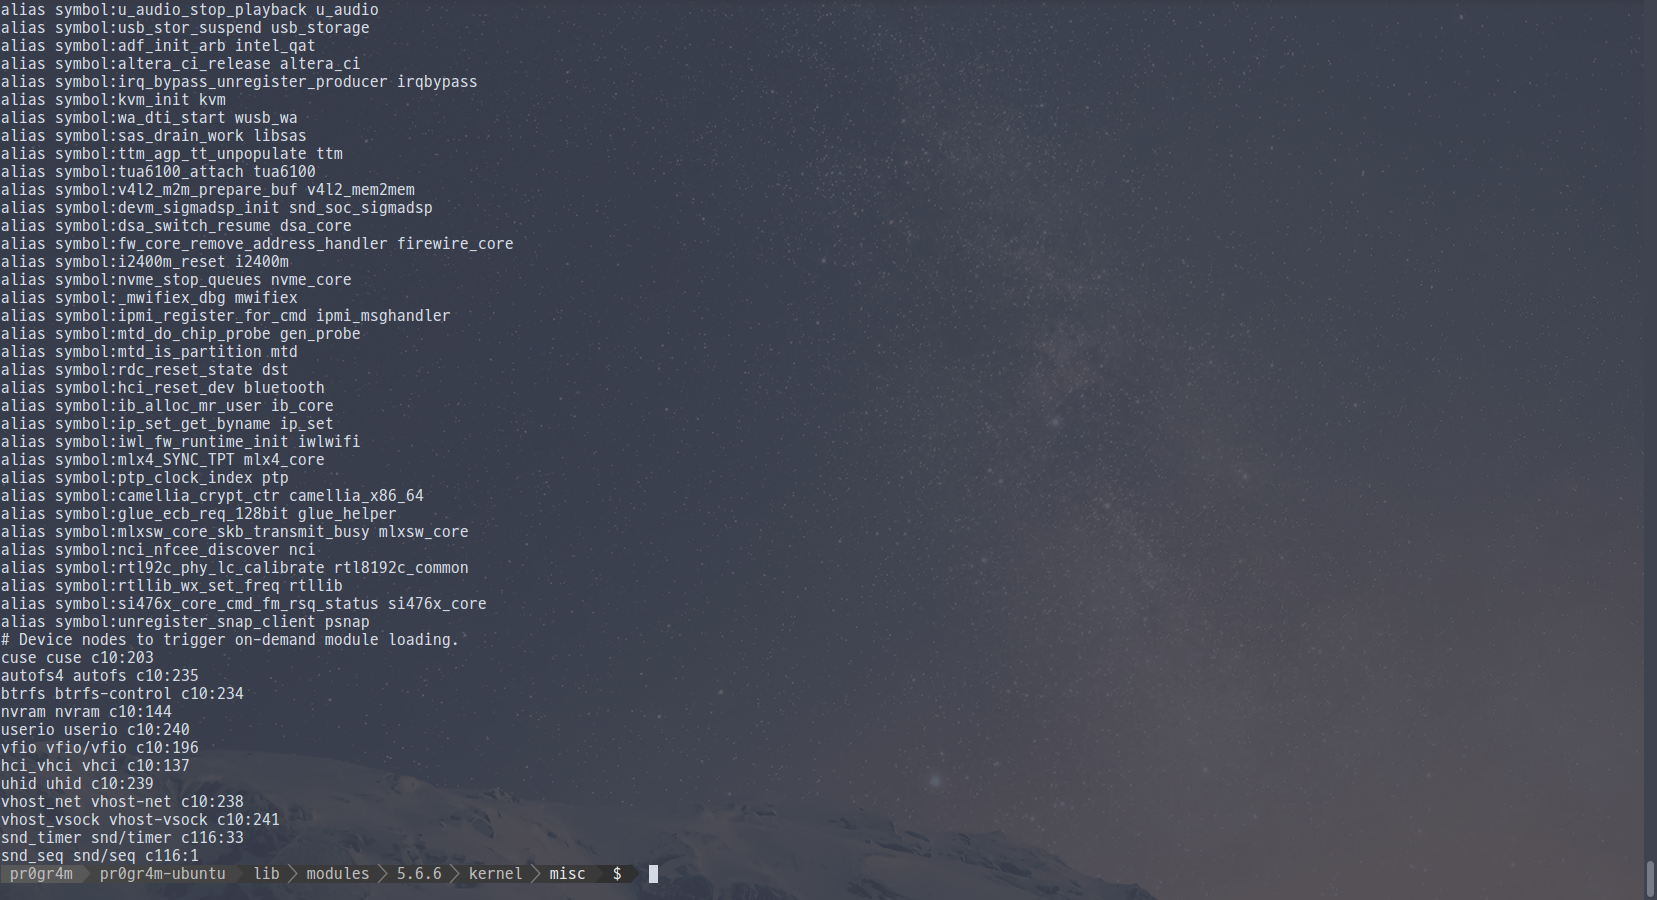Screen dimensions: 1657x900
Task: Click the wa_dti_start wusb_wa alias line
Action: click(149, 118)
